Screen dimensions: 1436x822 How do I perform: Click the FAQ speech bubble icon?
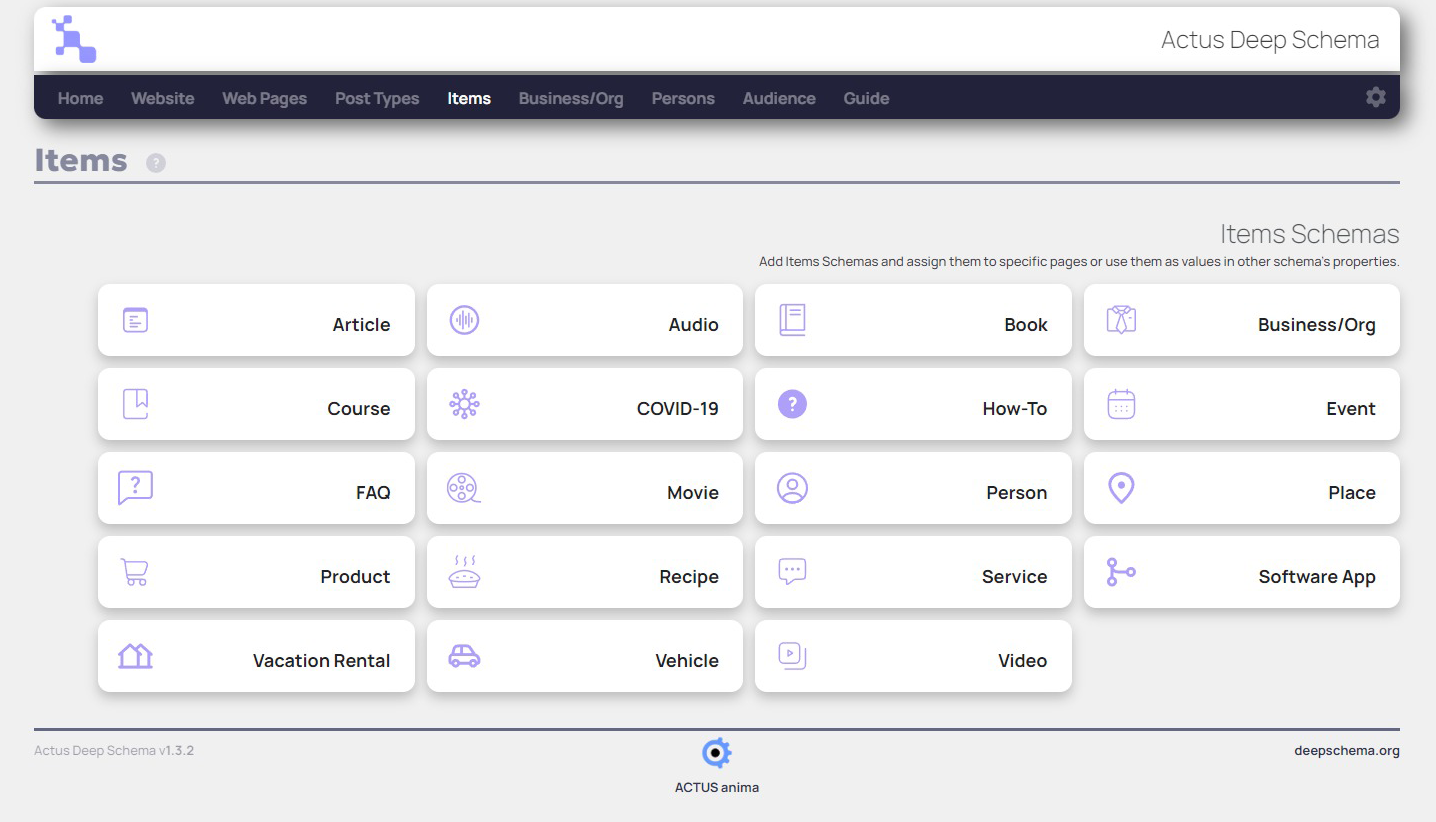coord(135,488)
